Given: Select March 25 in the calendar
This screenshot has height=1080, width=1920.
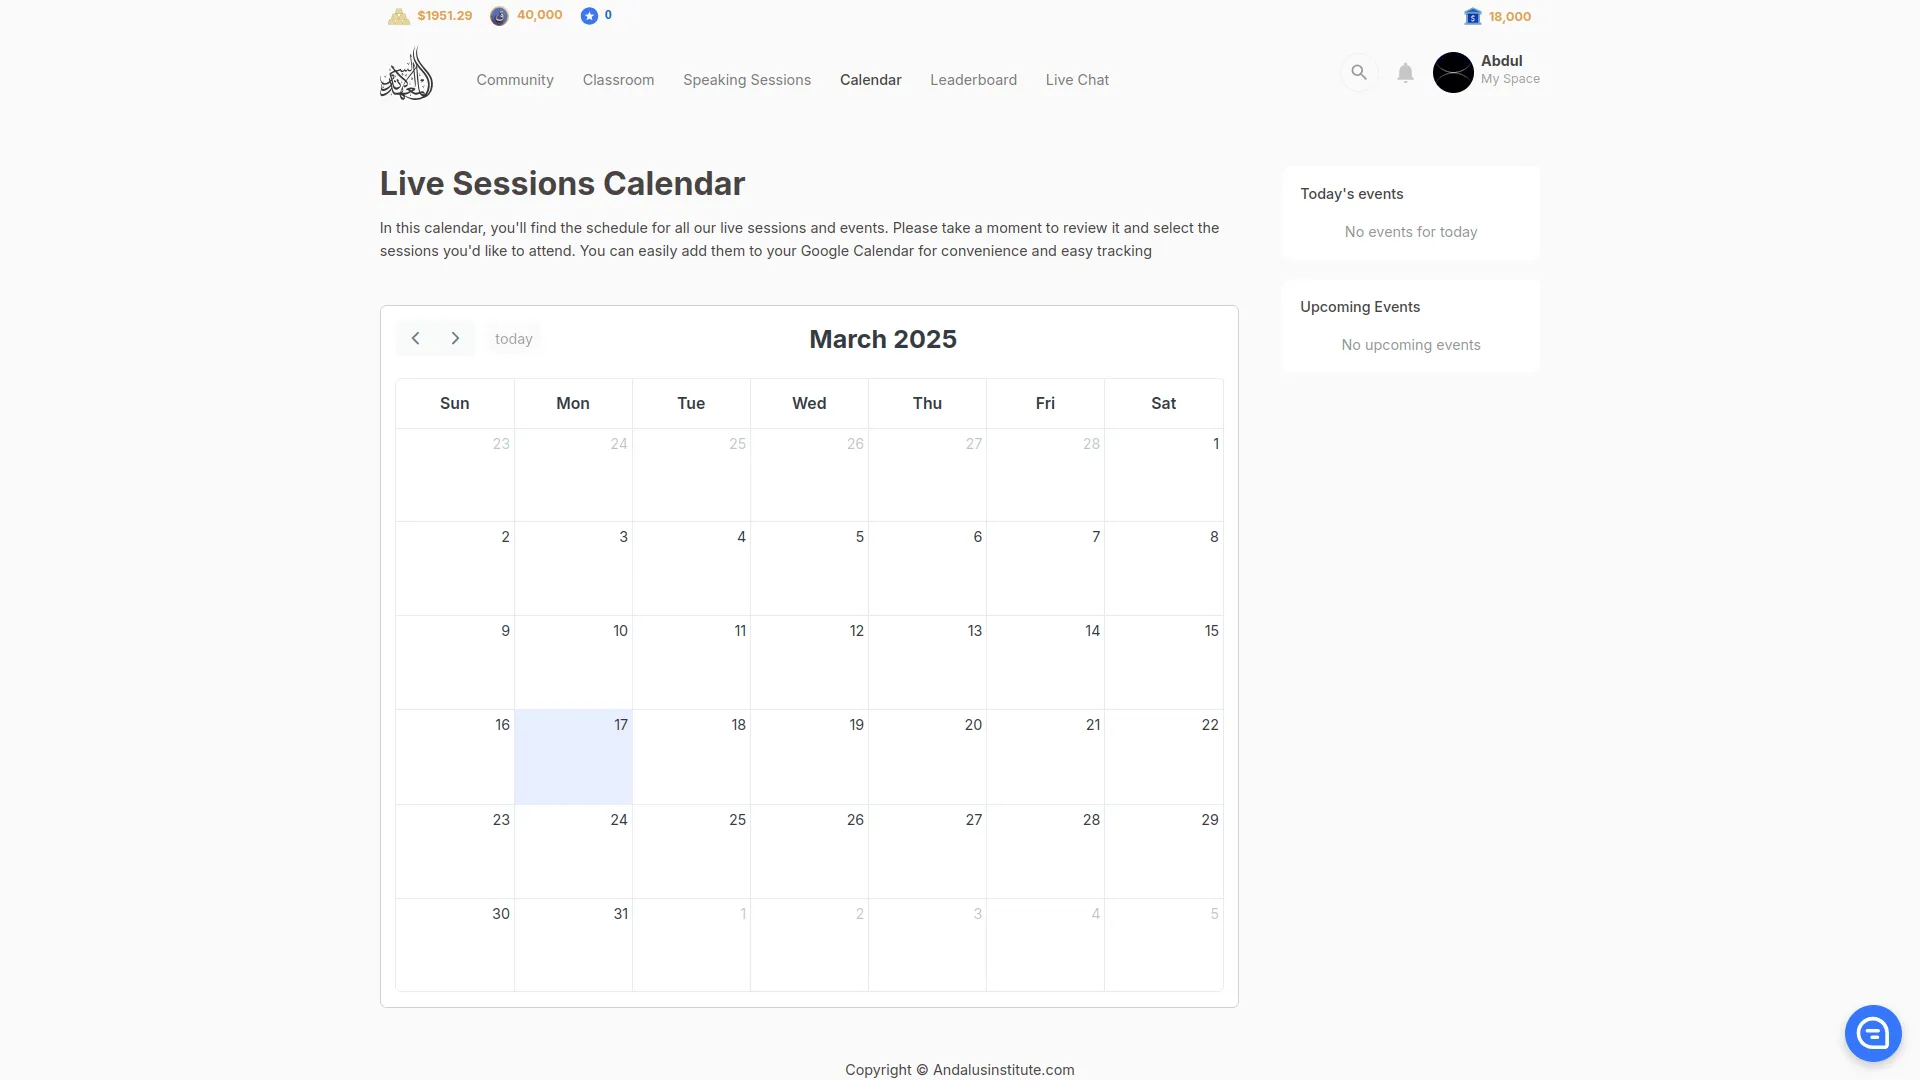Looking at the screenshot, I should click(x=691, y=851).
